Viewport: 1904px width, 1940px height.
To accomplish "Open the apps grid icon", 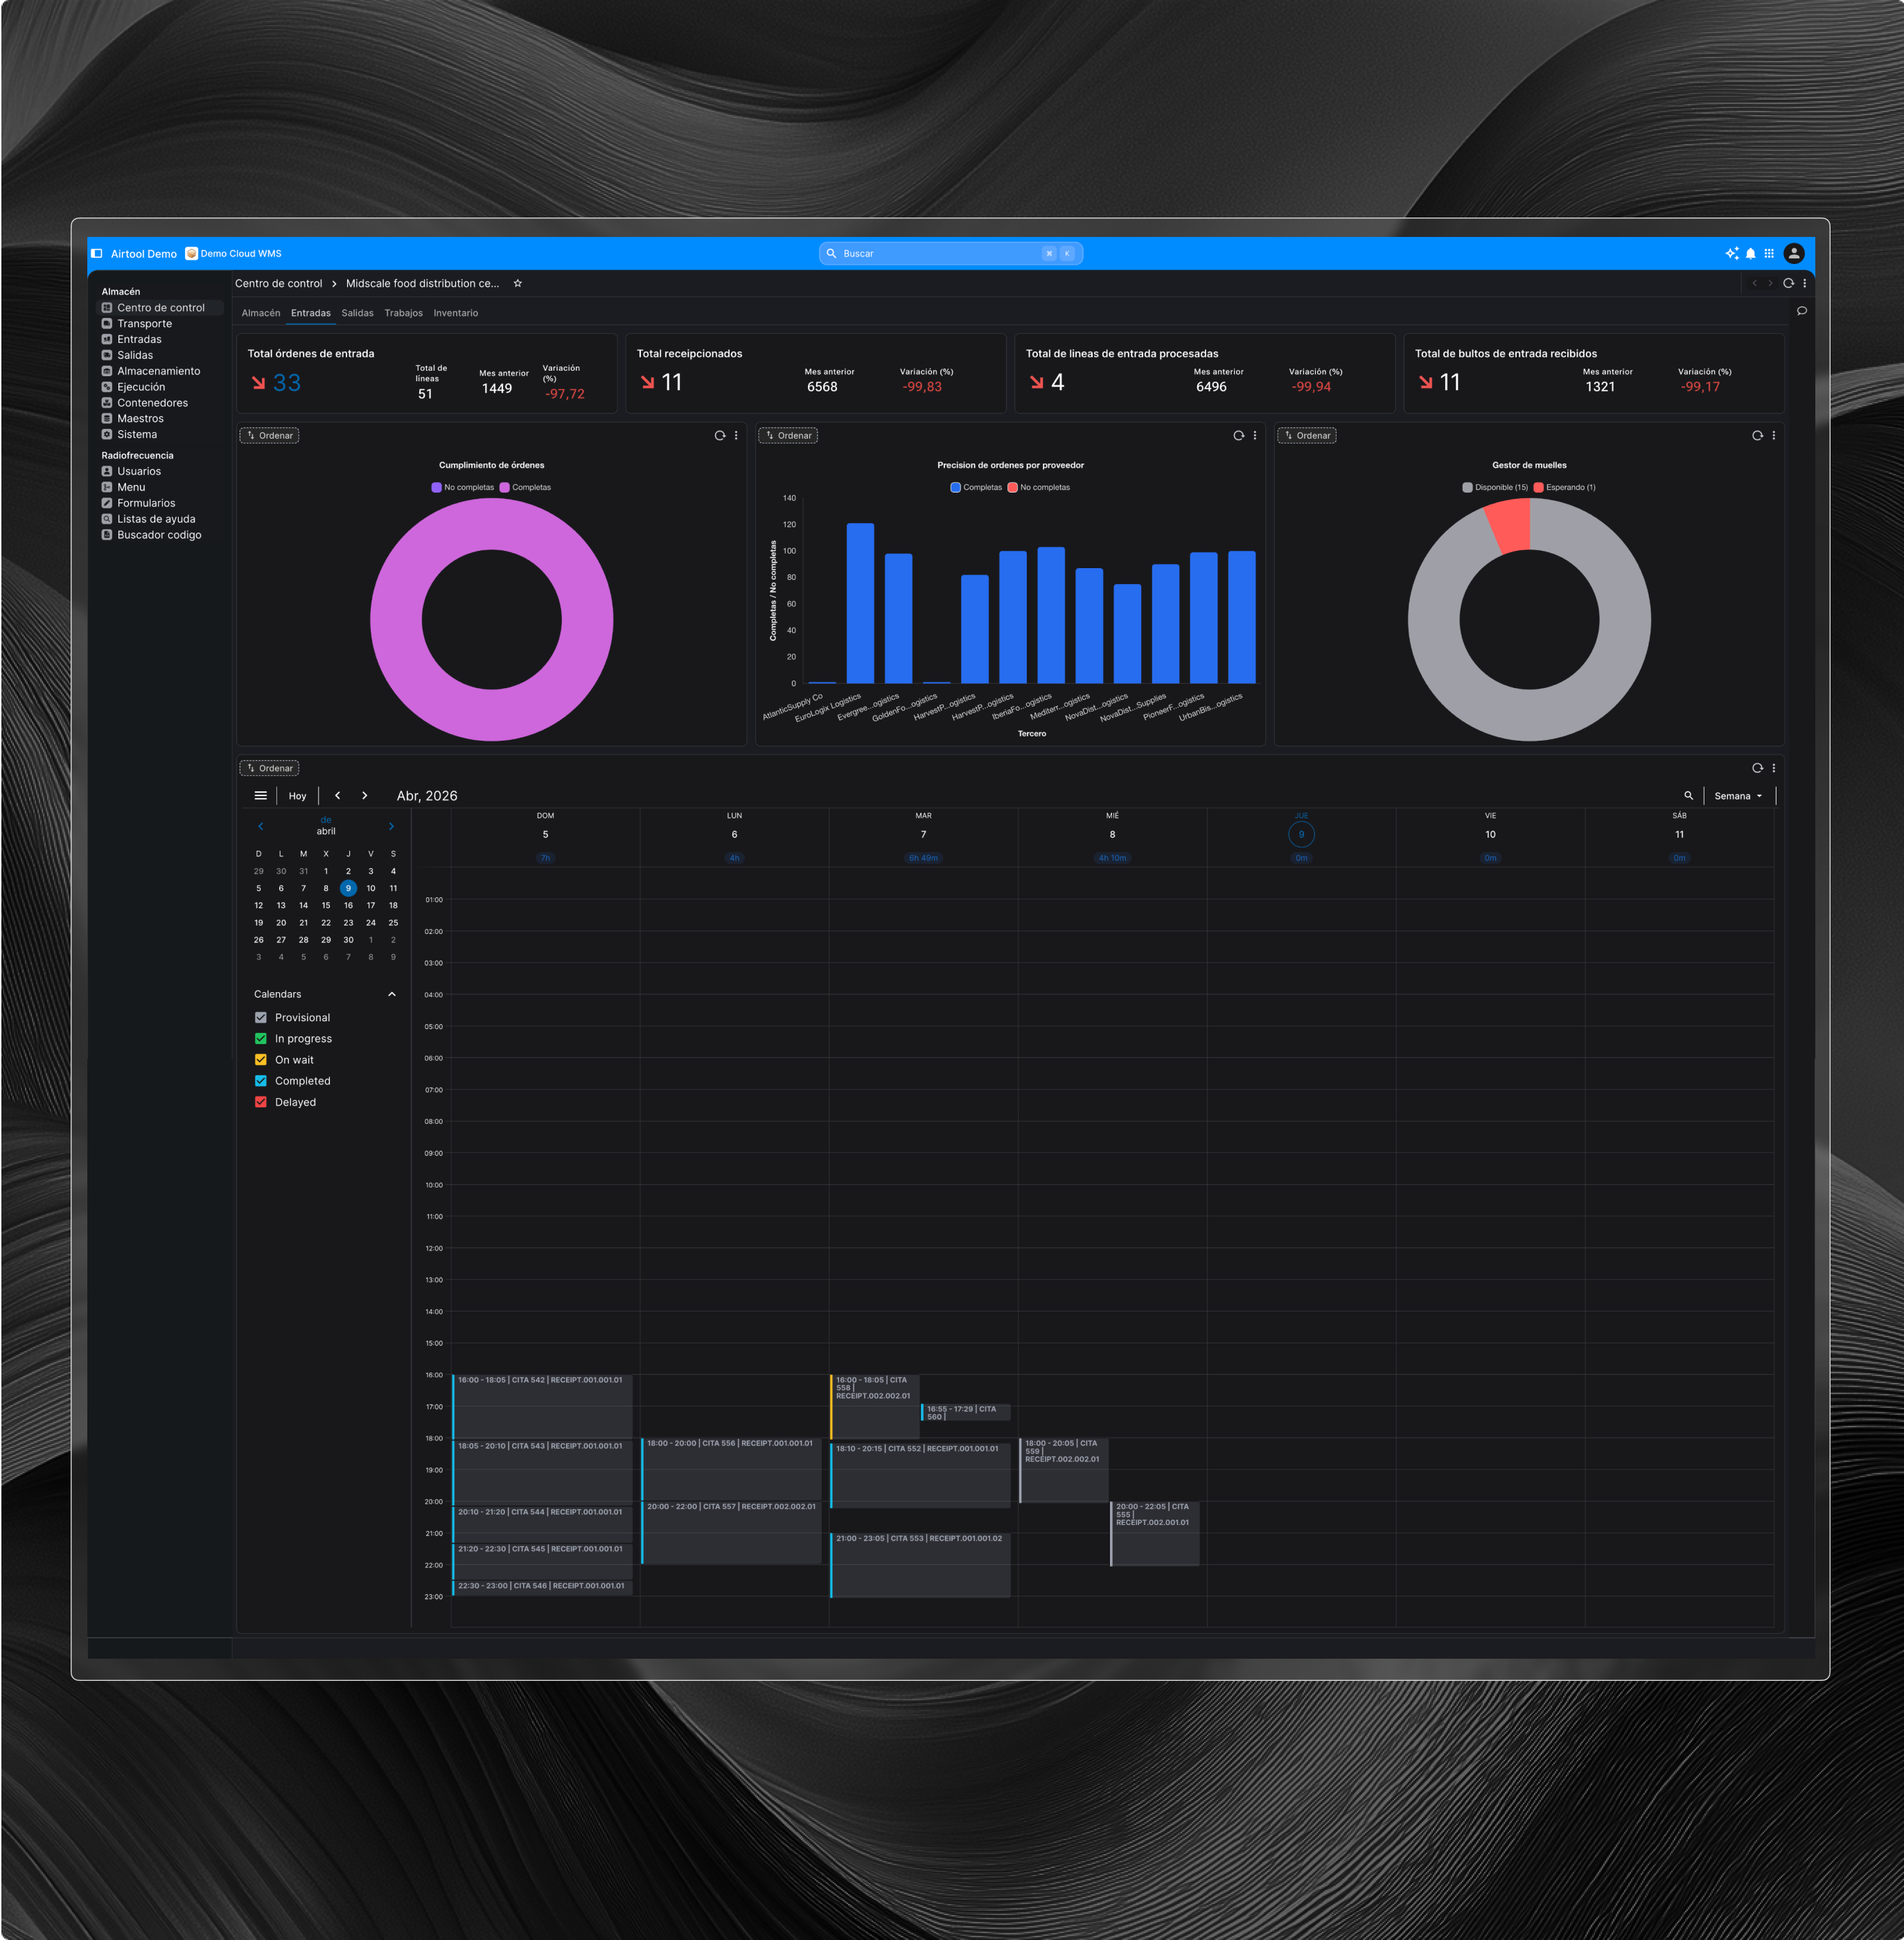I will coord(1769,254).
